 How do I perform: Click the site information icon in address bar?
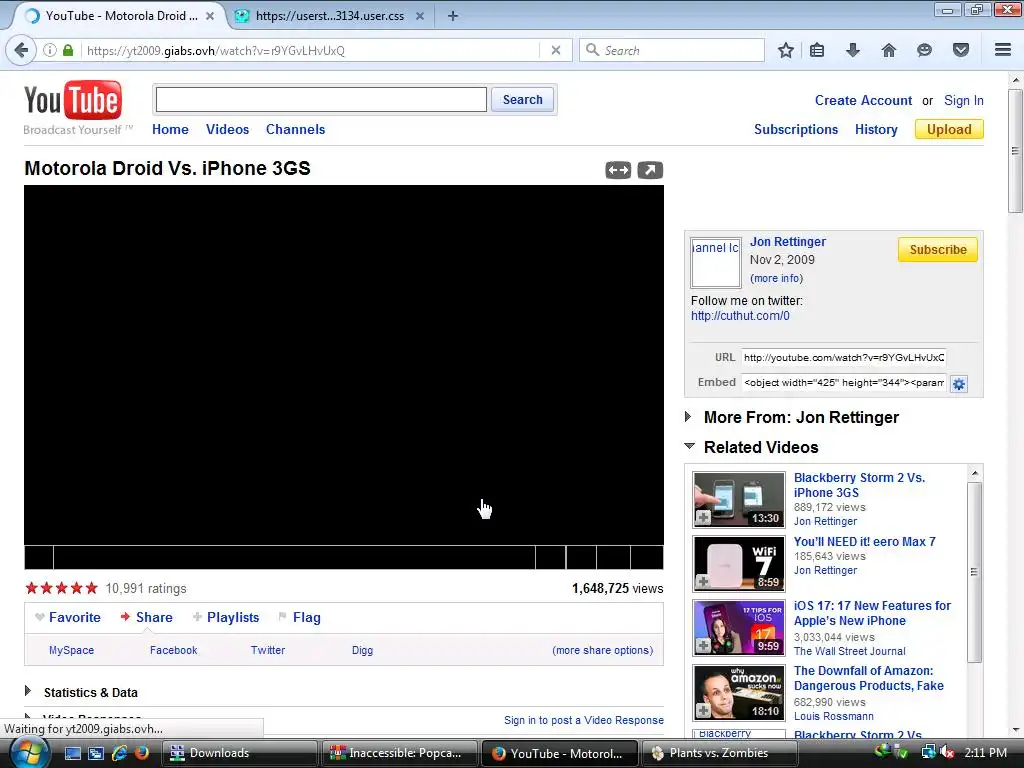[x=50, y=50]
